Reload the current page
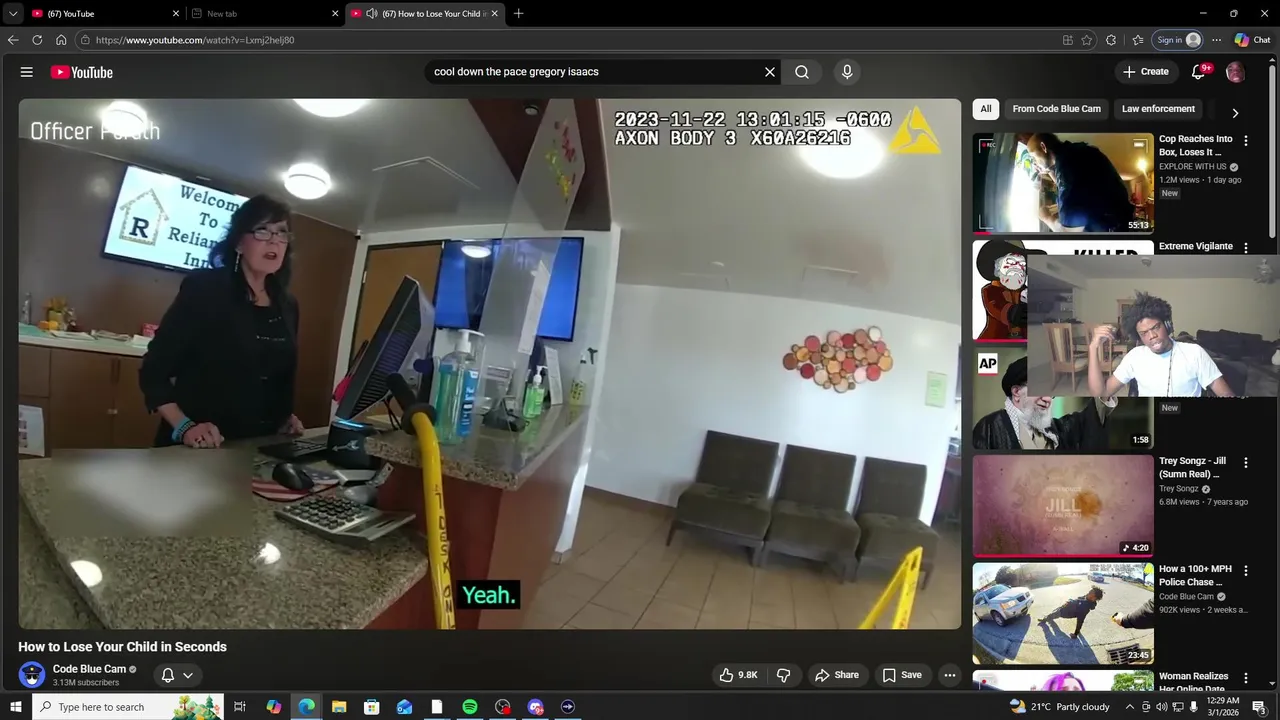 pos(37,40)
